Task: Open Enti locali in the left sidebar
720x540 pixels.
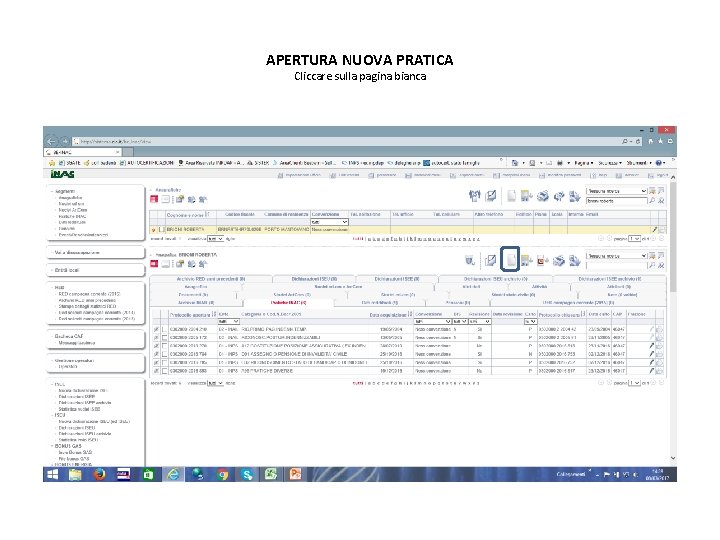Action: click(67, 270)
